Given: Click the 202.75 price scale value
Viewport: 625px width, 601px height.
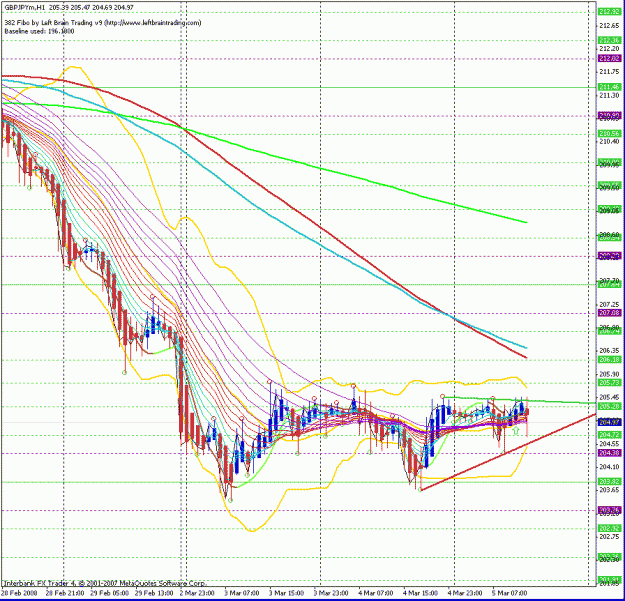Looking at the screenshot, I should (609, 536).
